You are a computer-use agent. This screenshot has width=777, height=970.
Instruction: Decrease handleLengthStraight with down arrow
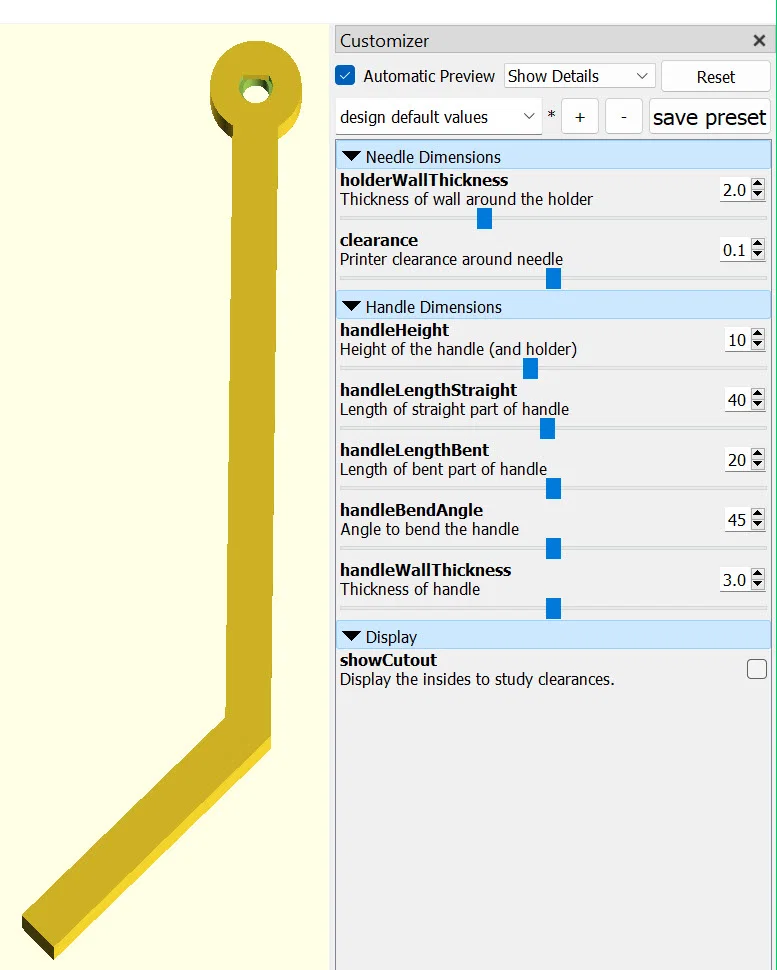point(758,405)
